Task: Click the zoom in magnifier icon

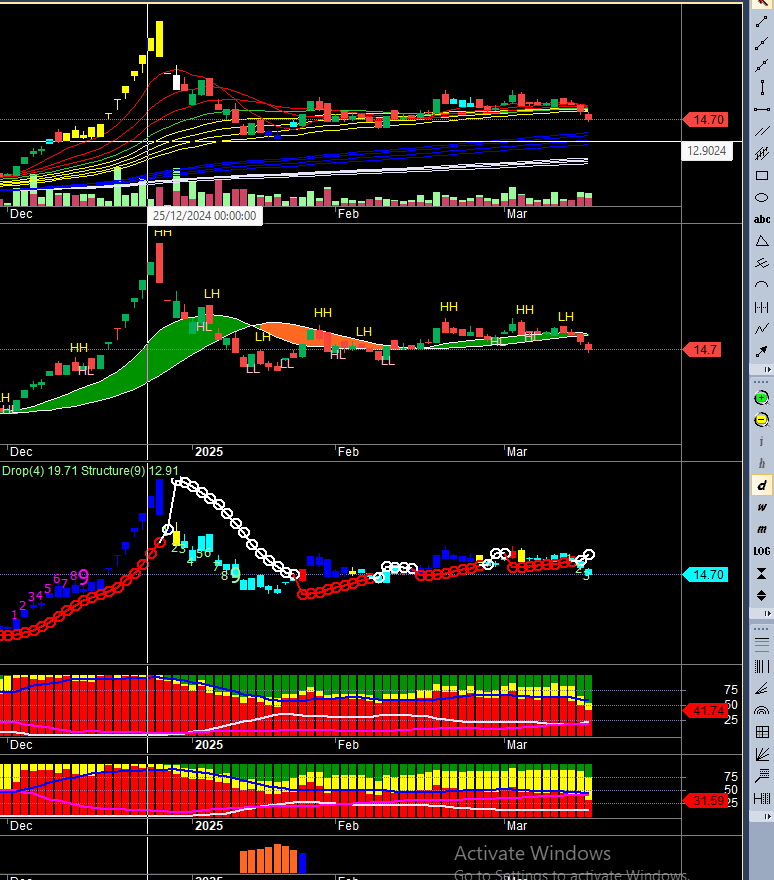Action: tap(761, 398)
